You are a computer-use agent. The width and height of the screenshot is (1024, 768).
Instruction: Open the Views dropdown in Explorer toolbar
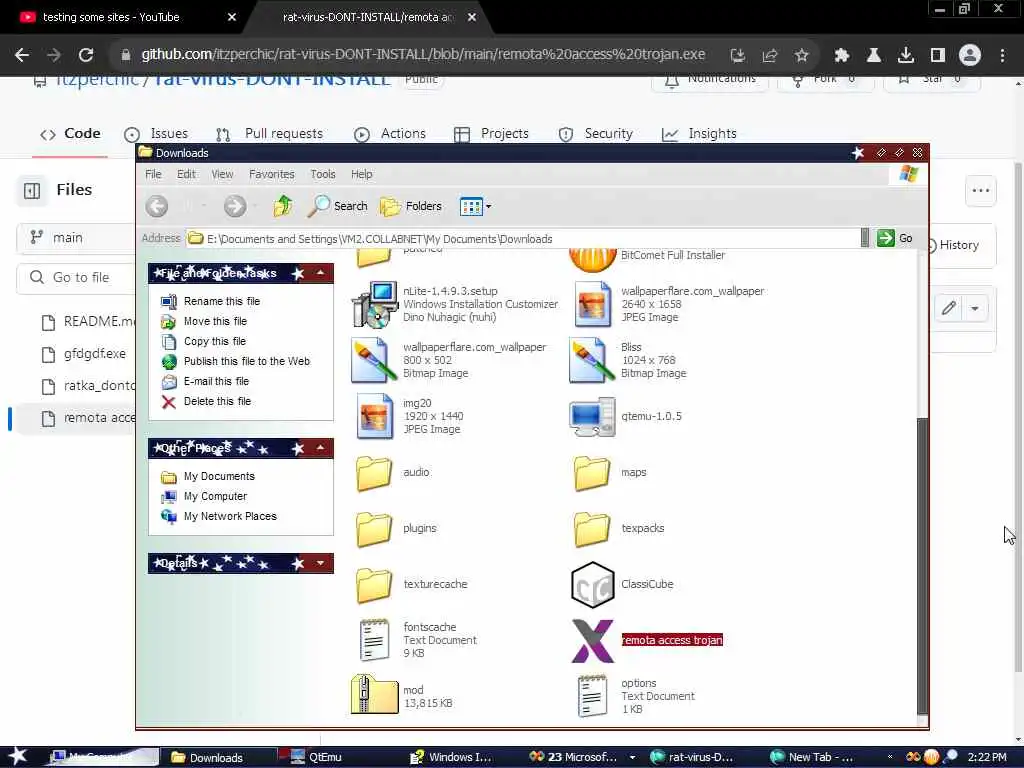click(475, 206)
